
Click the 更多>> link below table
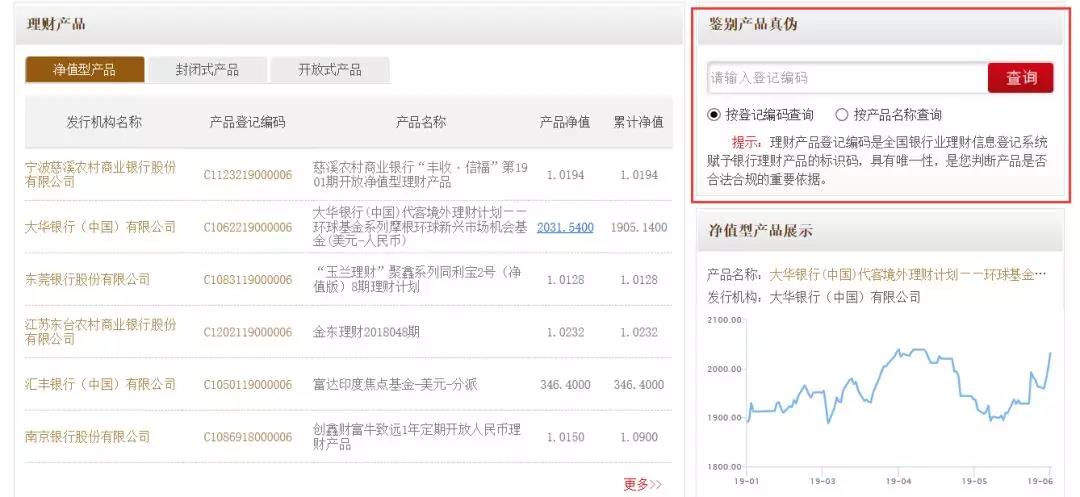click(643, 484)
